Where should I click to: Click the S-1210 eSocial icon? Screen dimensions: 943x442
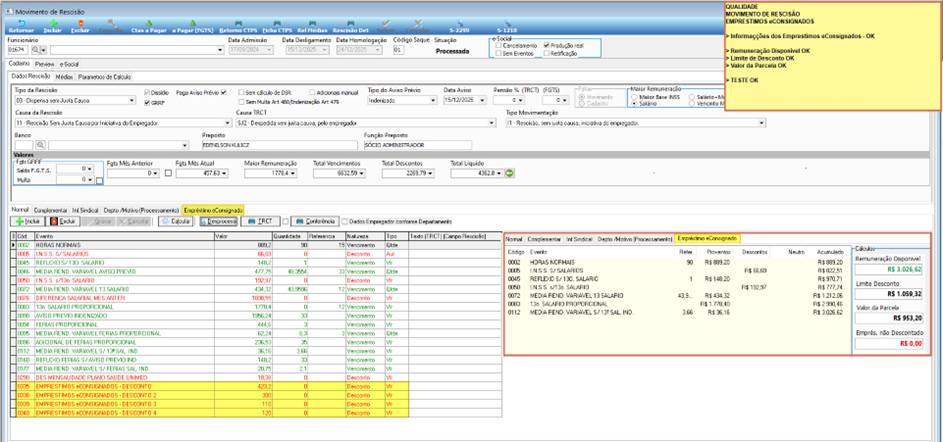tap(507, 26)
